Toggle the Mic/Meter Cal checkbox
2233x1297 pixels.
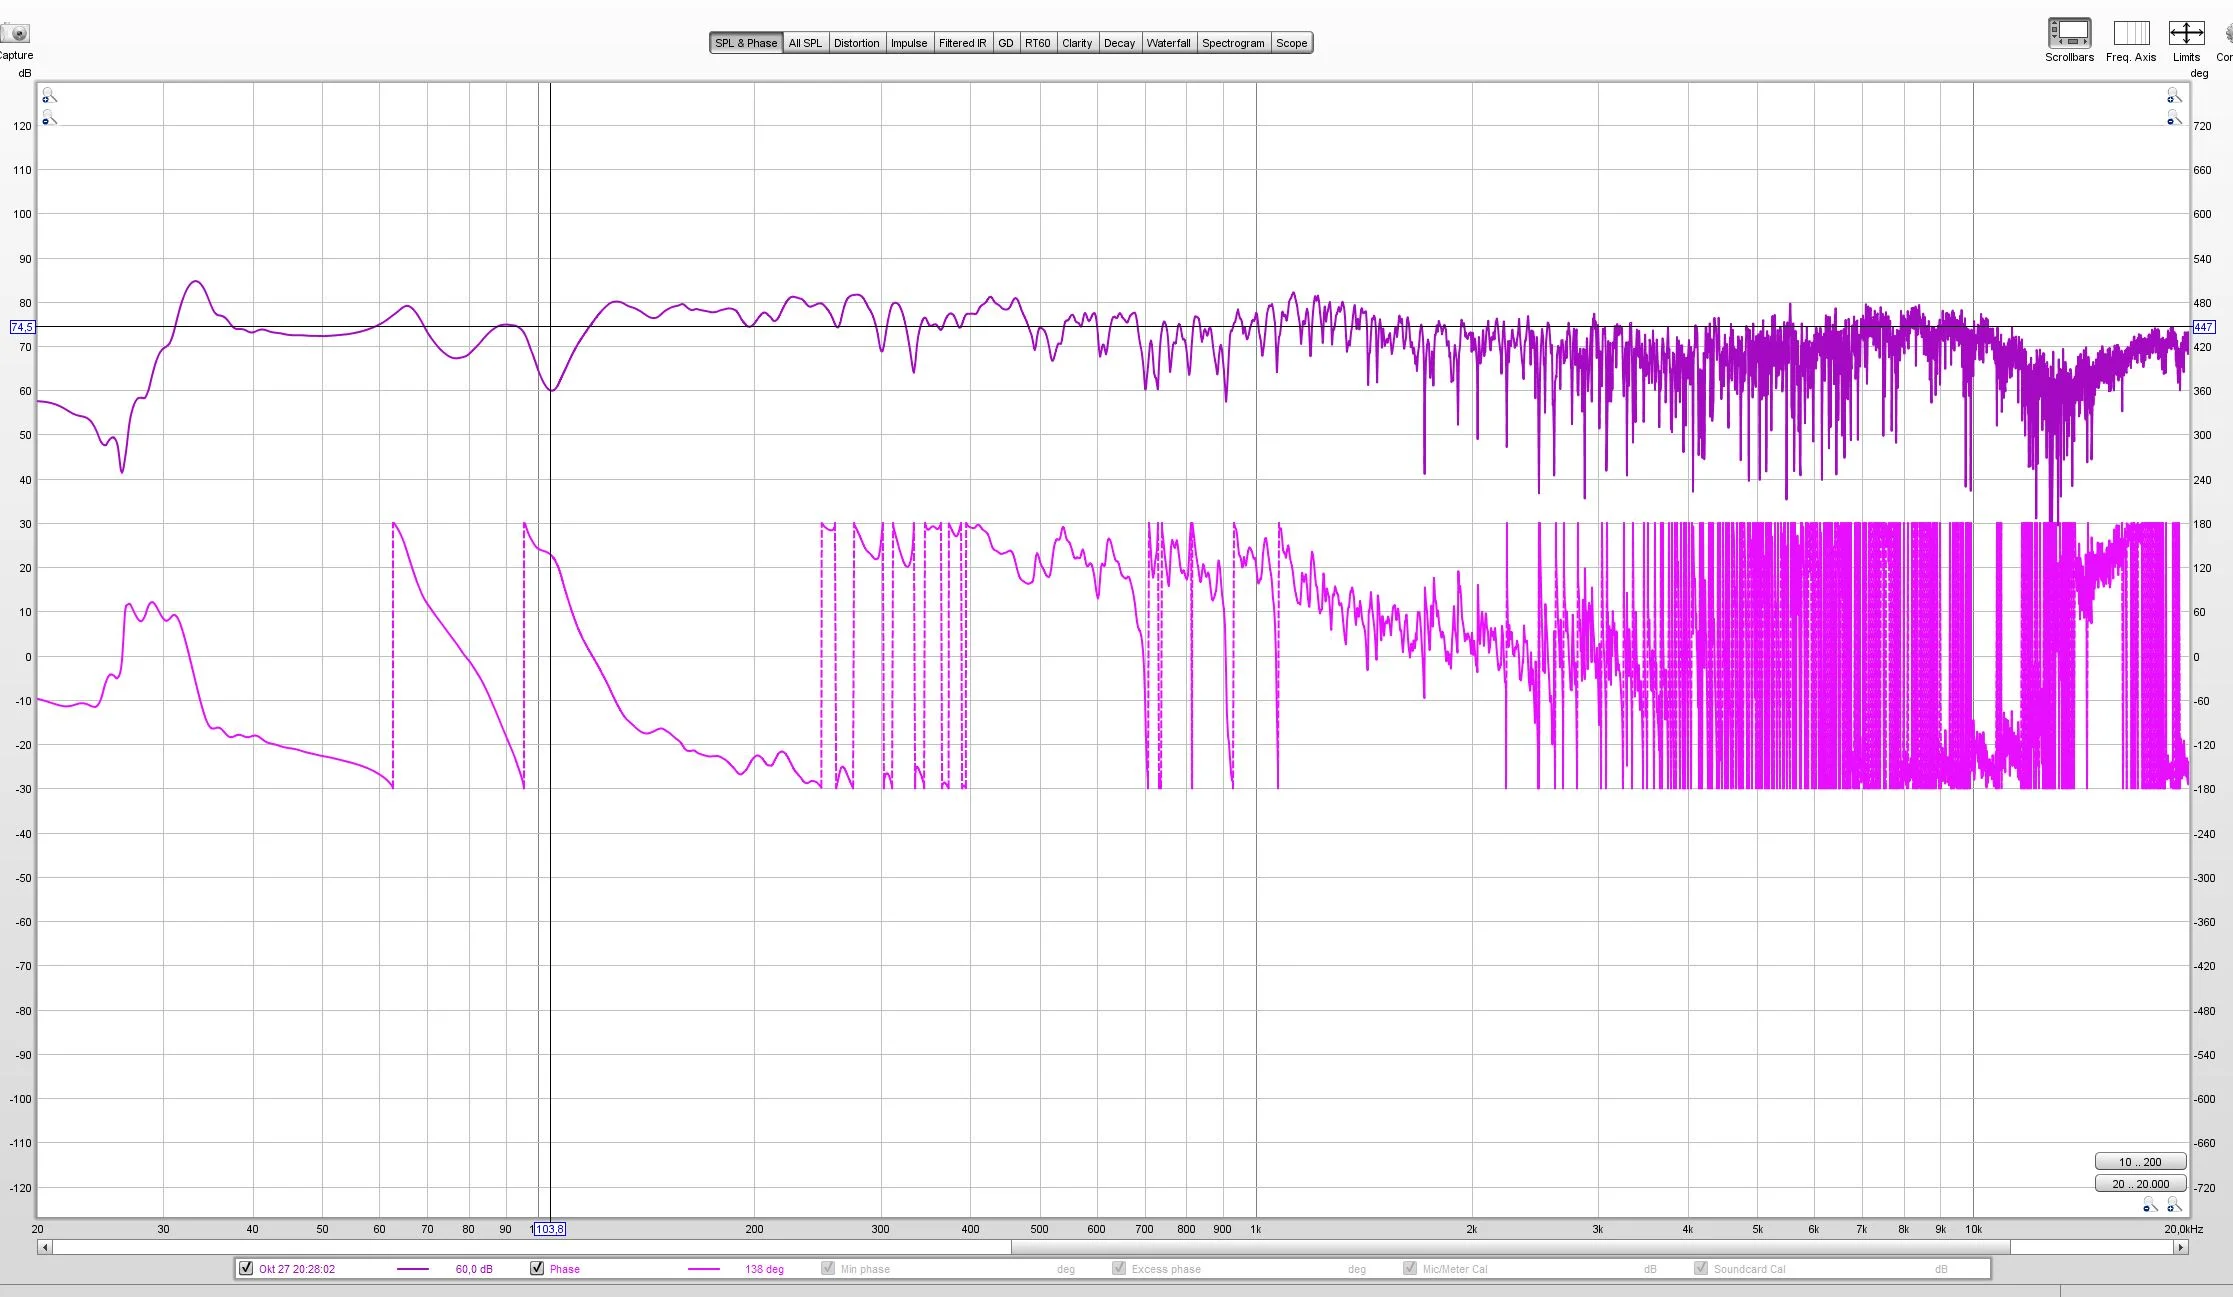(x=1410, y=1268)
